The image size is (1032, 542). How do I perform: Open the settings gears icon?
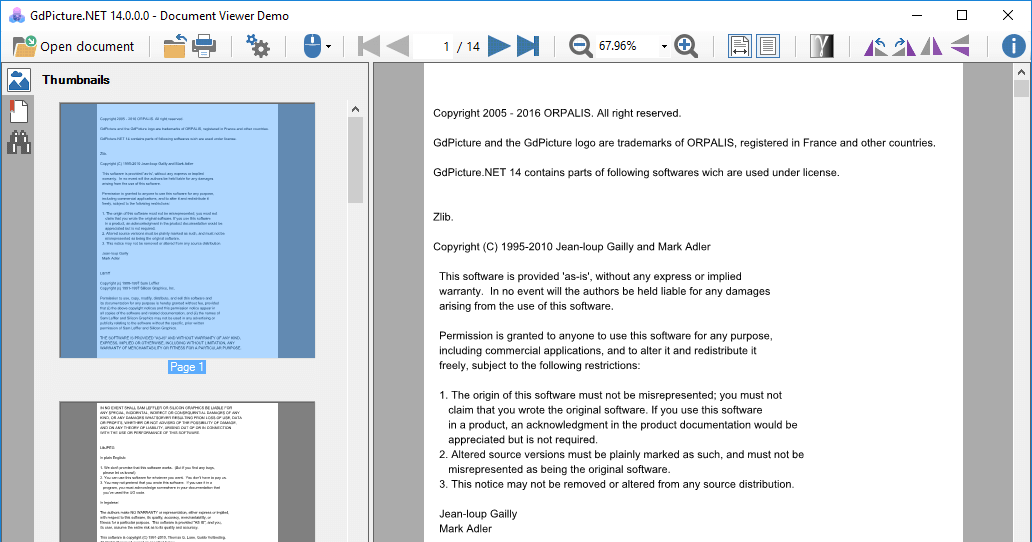tap(257, 46)
